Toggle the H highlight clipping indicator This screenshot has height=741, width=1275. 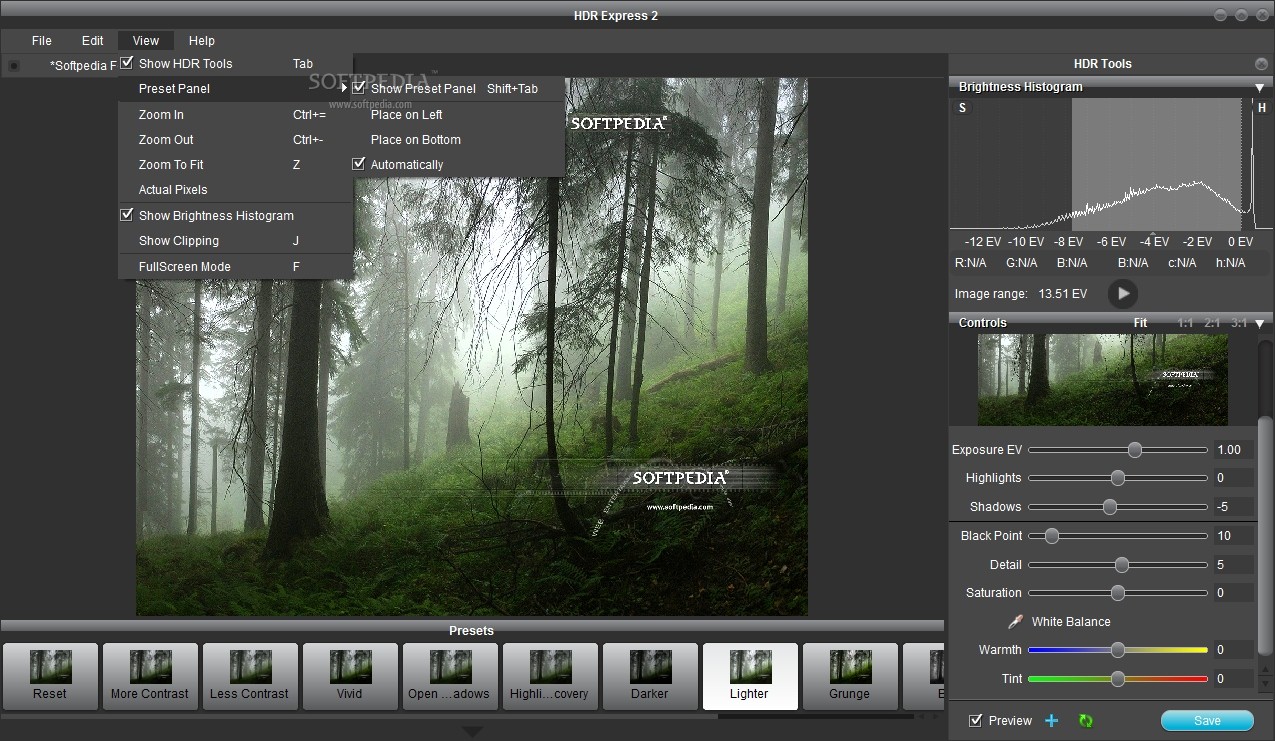1261,108
